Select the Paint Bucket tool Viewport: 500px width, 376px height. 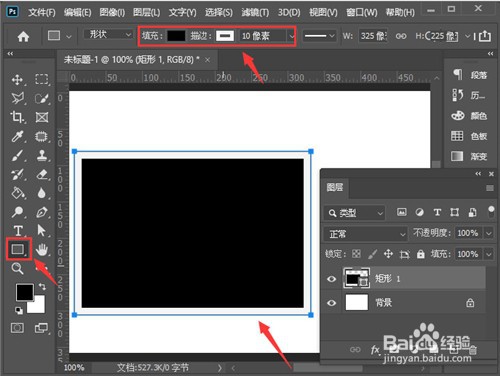pyautogui.click(x=18, y=193)
